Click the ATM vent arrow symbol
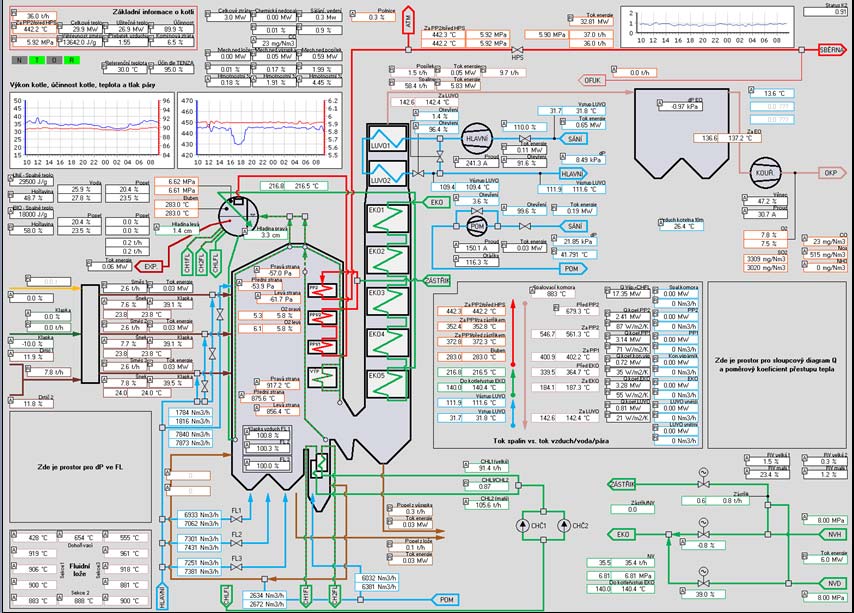This screenshot has height=613, width=854. (x=408, y=20)
